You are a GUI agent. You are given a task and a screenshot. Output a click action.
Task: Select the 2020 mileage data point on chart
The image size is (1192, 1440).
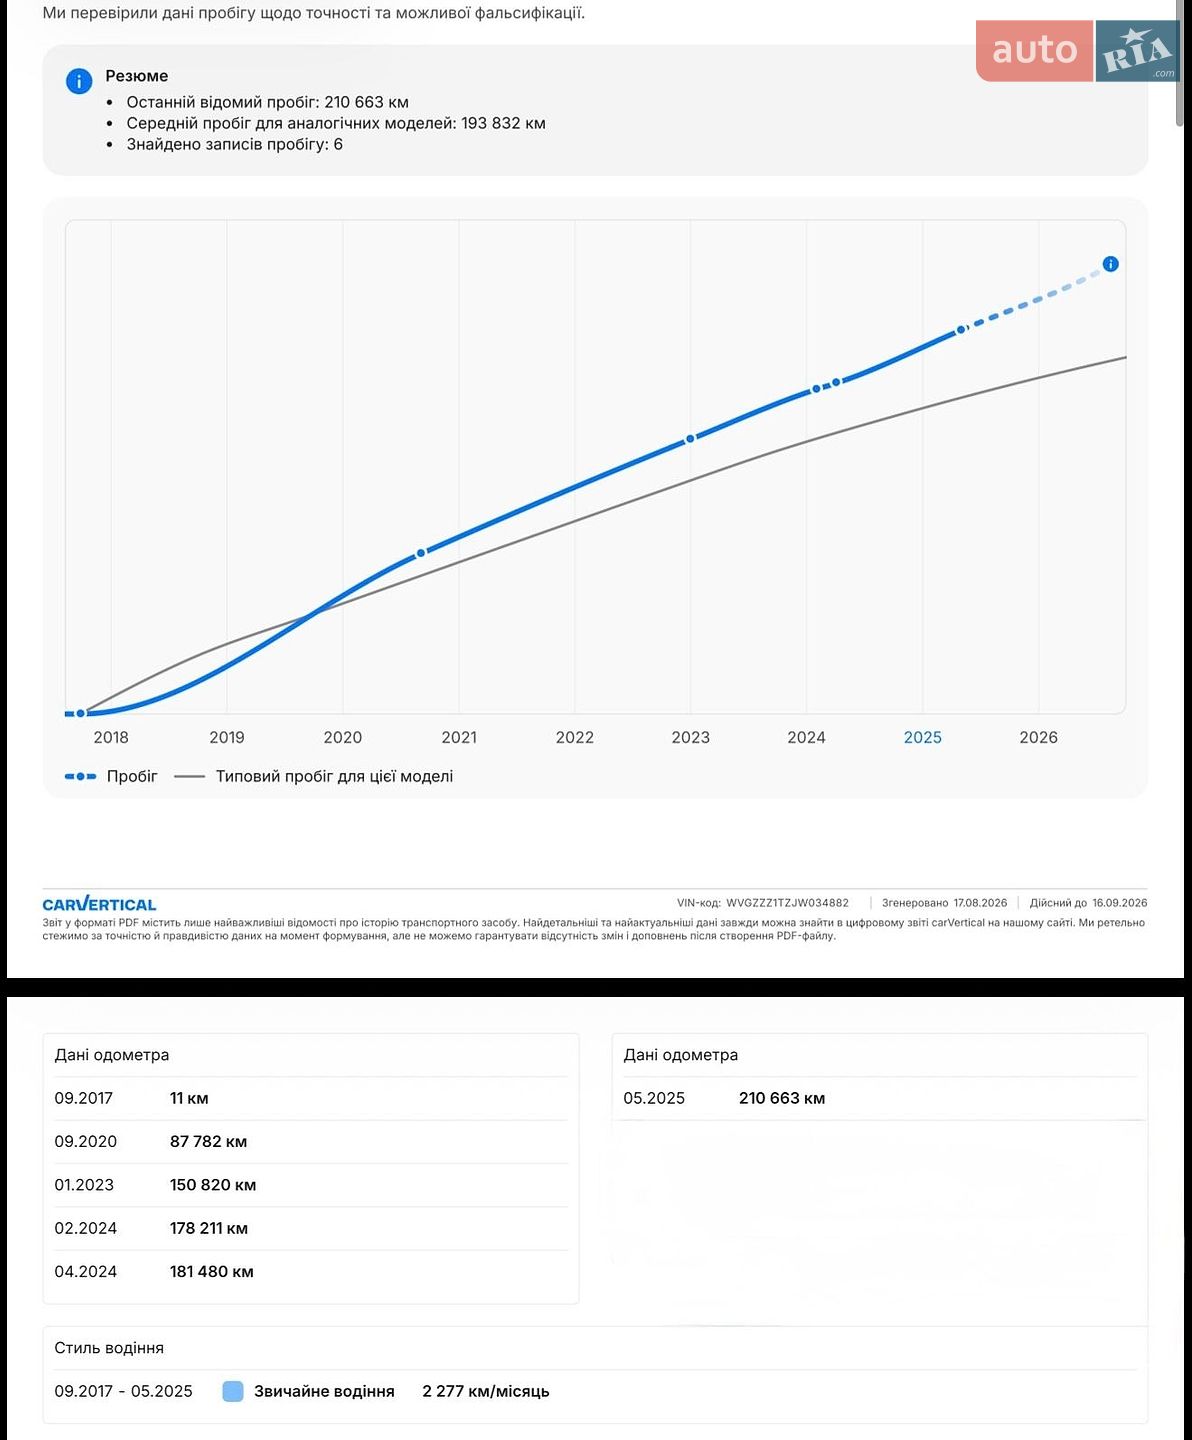(421, 552)
